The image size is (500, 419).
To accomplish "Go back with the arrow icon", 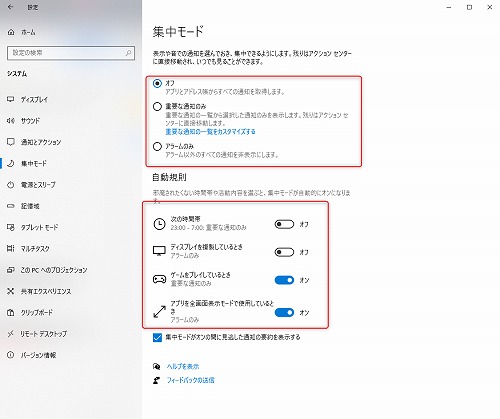I will coord(10,7).
